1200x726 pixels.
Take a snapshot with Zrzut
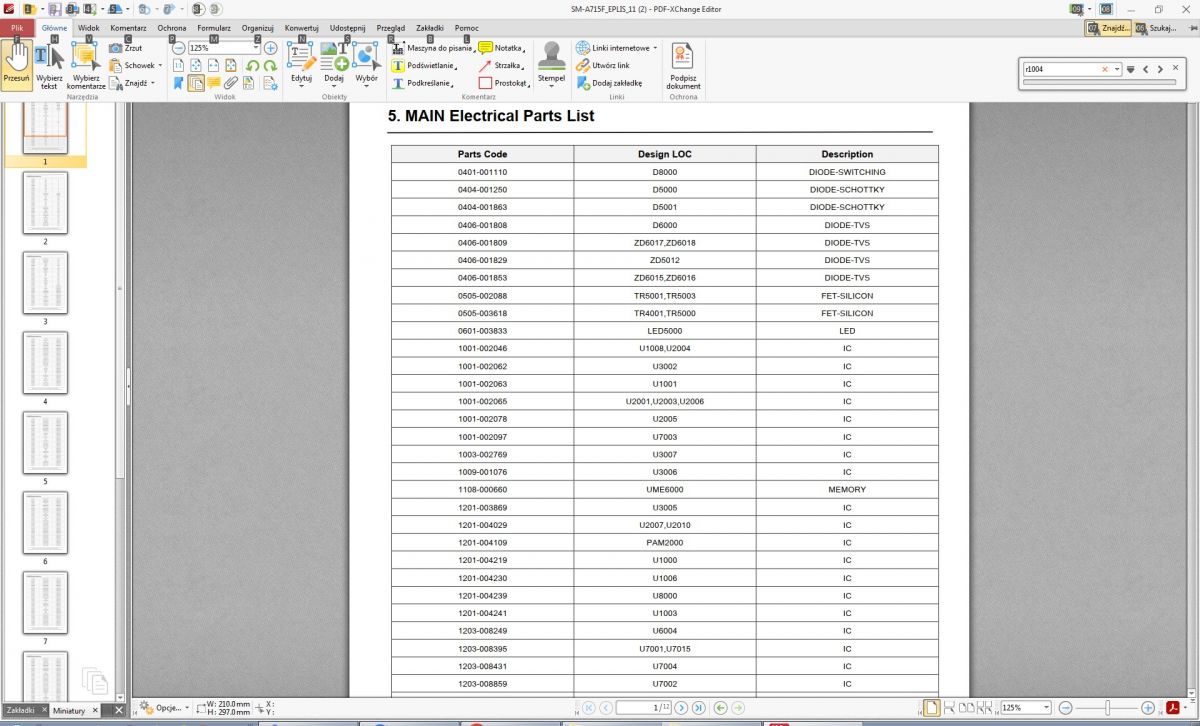(x=126, y=48)
